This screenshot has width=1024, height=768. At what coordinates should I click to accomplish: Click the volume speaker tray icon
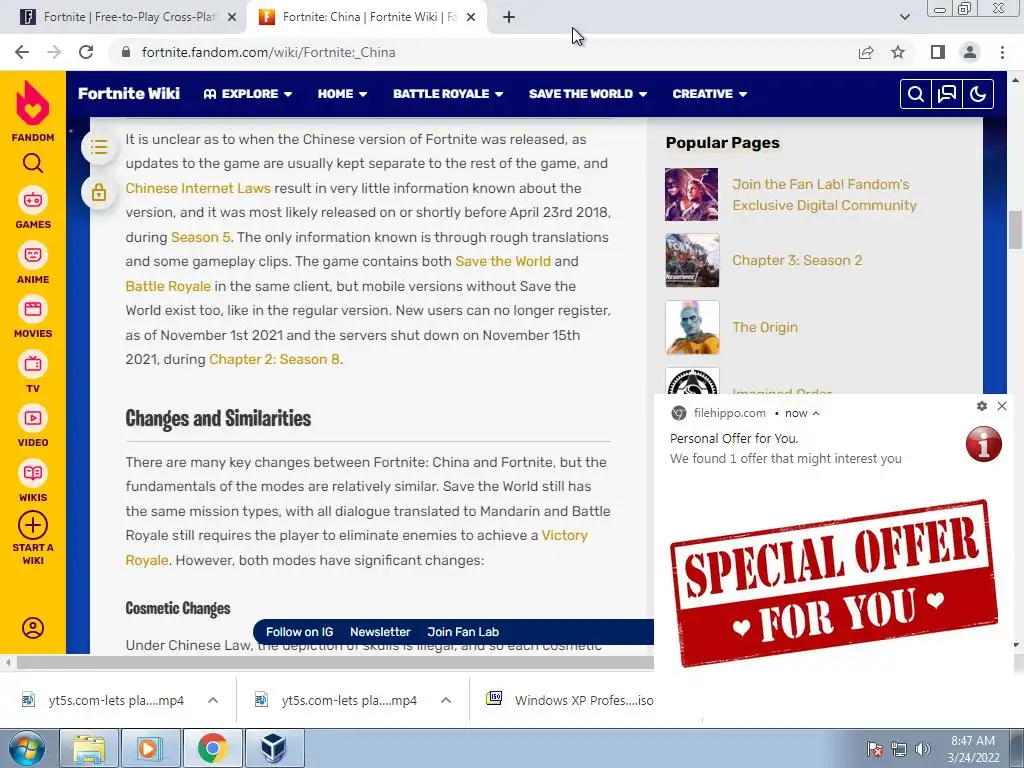(922, 749)
